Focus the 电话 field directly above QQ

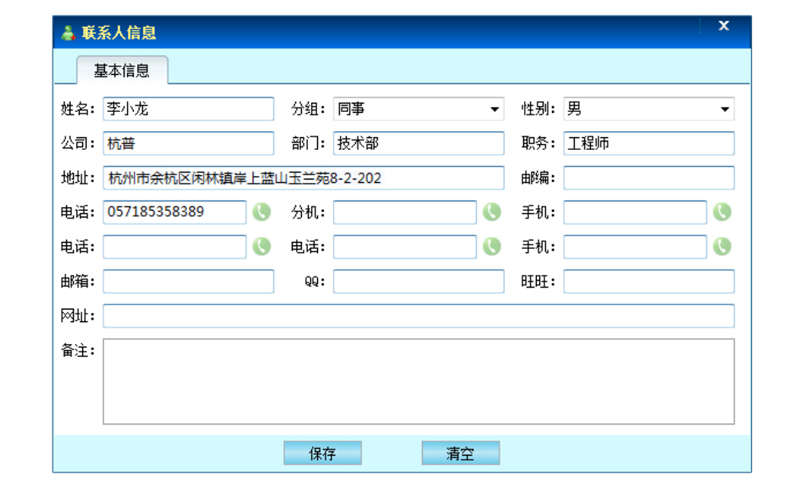[405, 247]
